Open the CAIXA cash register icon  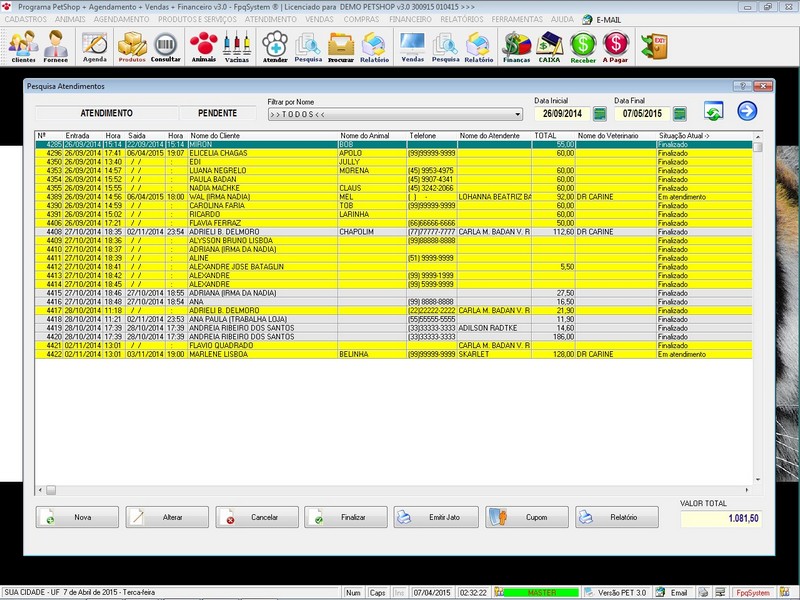tap(549, 46)
